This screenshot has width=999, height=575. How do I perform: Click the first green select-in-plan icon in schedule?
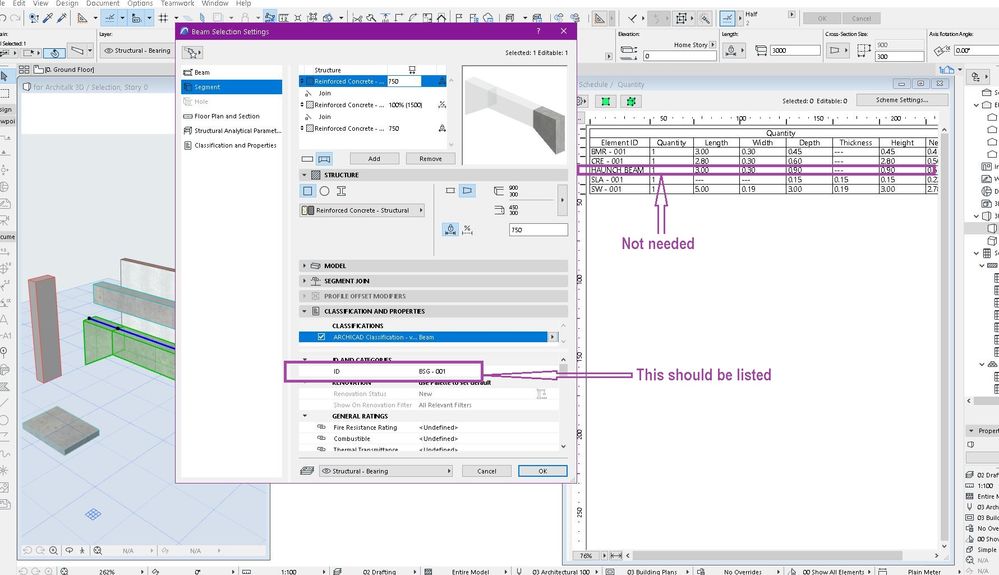pyautogui.click(x=605, y=101)
